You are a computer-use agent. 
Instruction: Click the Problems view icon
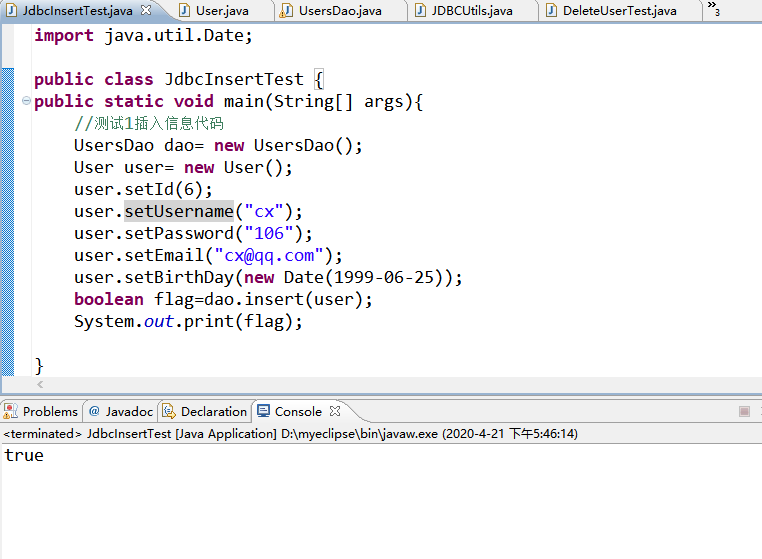pyautogui.click(x=11, y=411)
